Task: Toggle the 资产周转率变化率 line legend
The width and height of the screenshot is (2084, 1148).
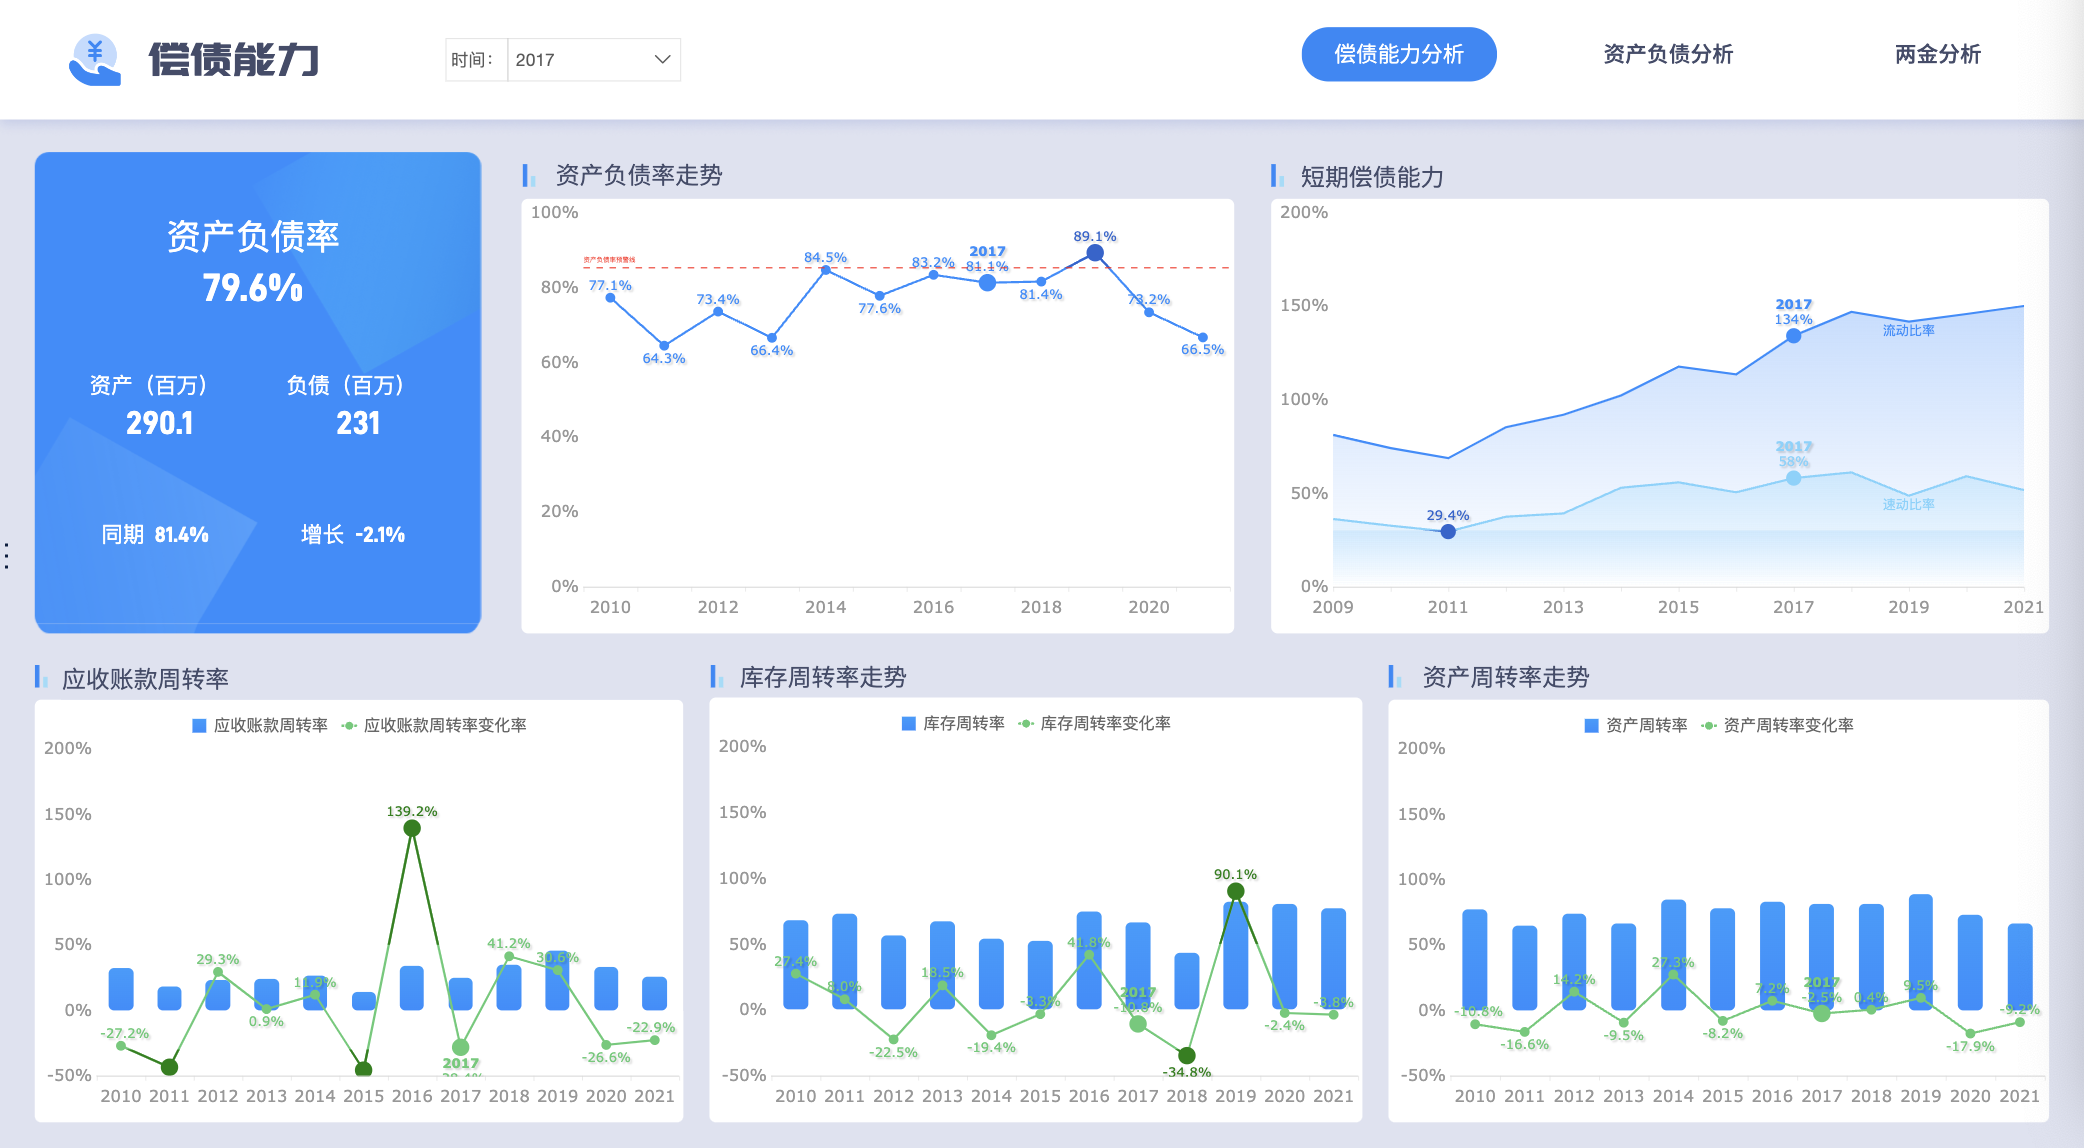Action: (x=1777, y=725)
